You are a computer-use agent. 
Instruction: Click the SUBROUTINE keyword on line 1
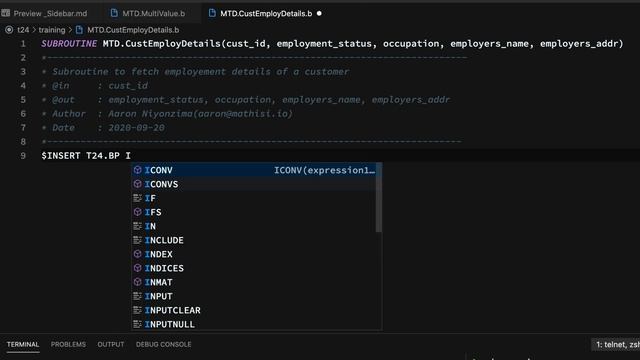[69, 44]
